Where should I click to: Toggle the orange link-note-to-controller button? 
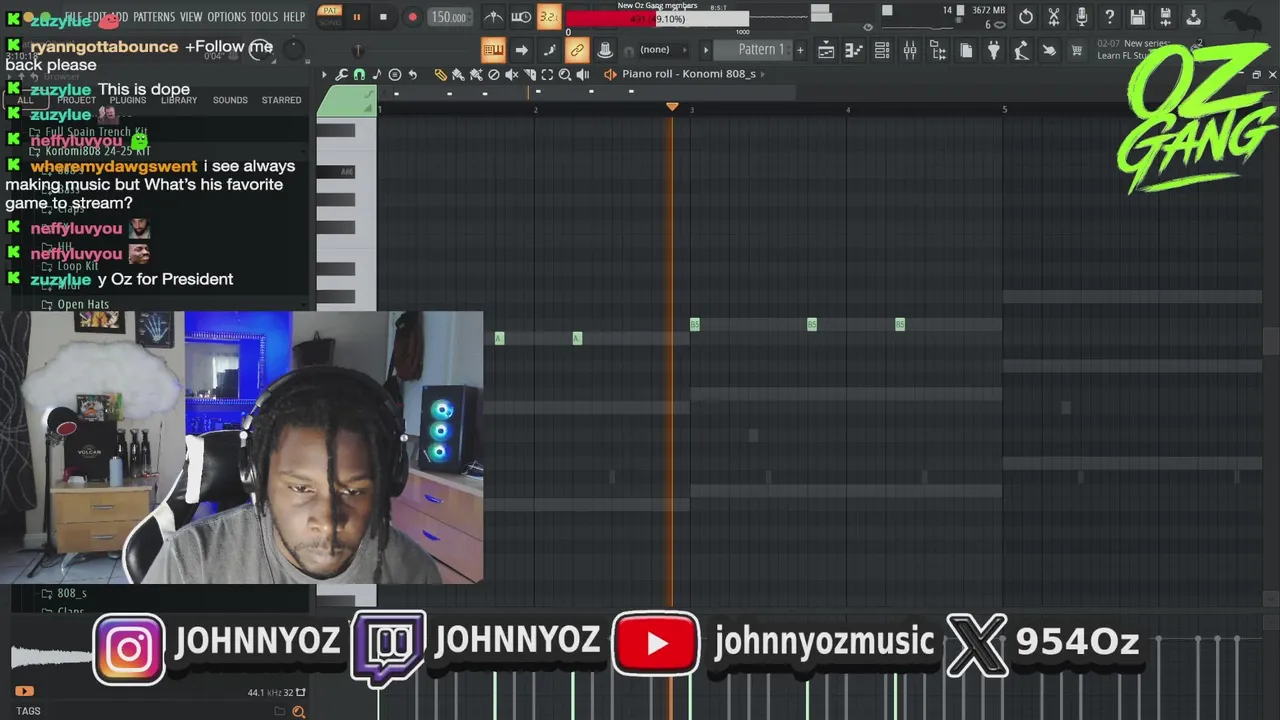point(577,50)
